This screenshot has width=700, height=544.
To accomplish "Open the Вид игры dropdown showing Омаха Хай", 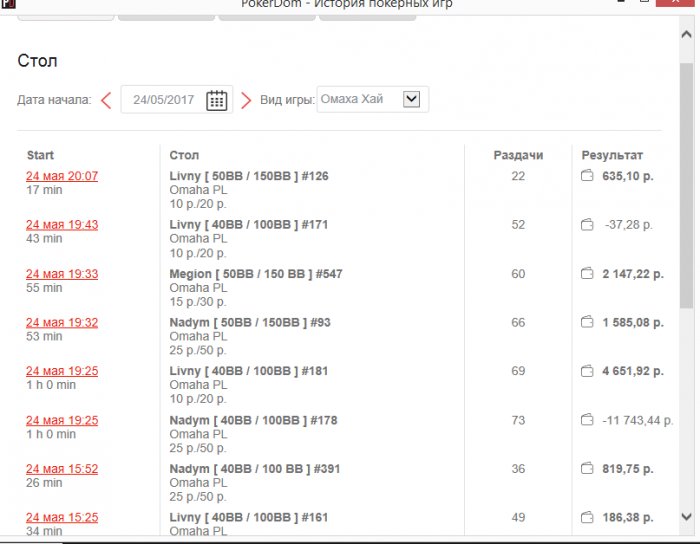I will (373, 99).
